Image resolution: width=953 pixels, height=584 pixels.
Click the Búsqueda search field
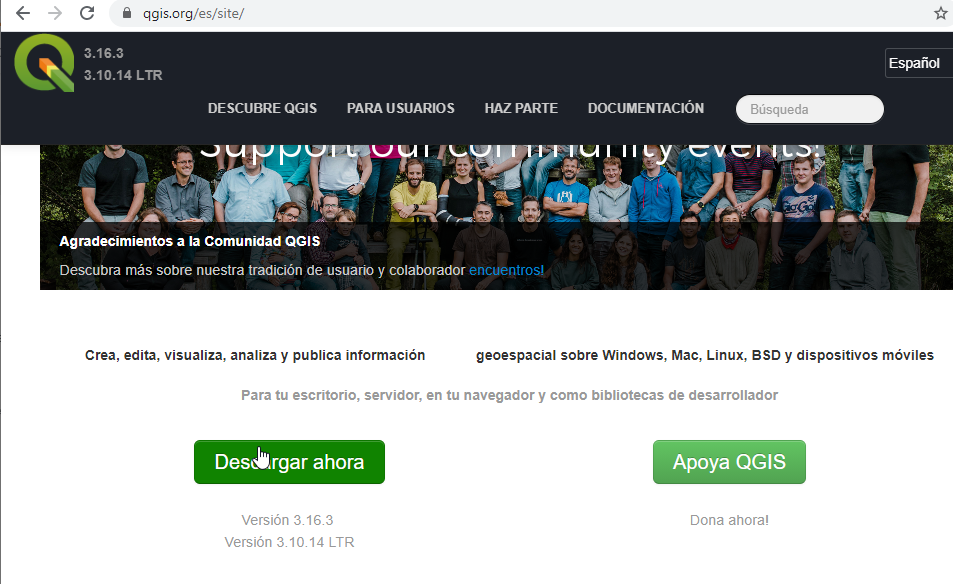coord(810,109)
